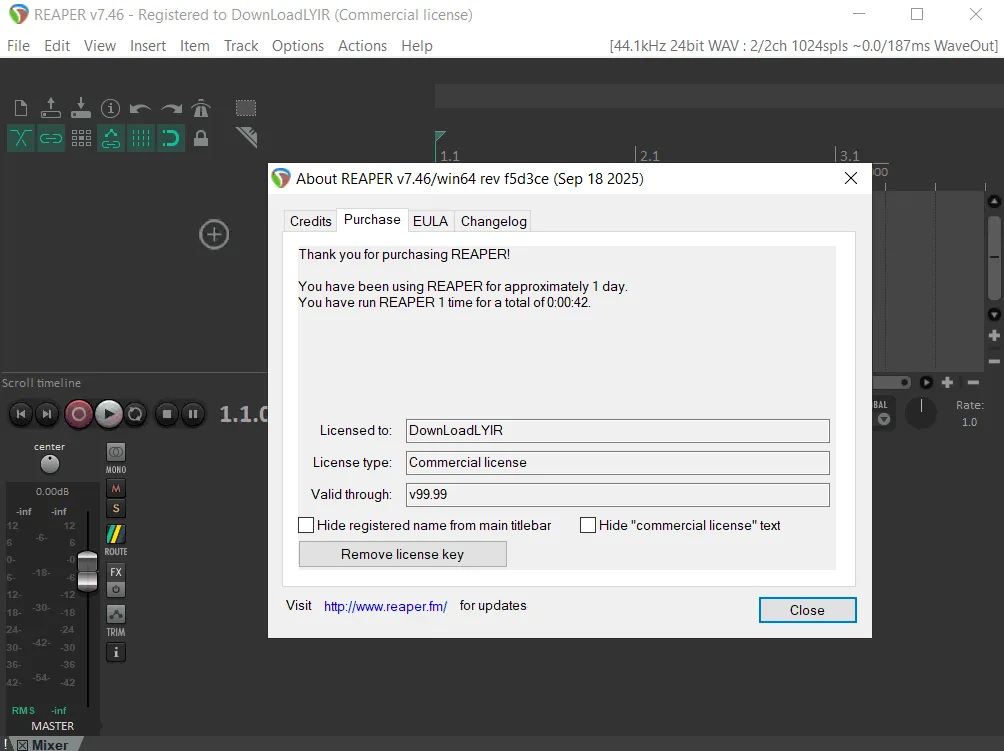1004x751 pixels.
Task: Create a new project with toolbar icon
Action: point(21,108)
